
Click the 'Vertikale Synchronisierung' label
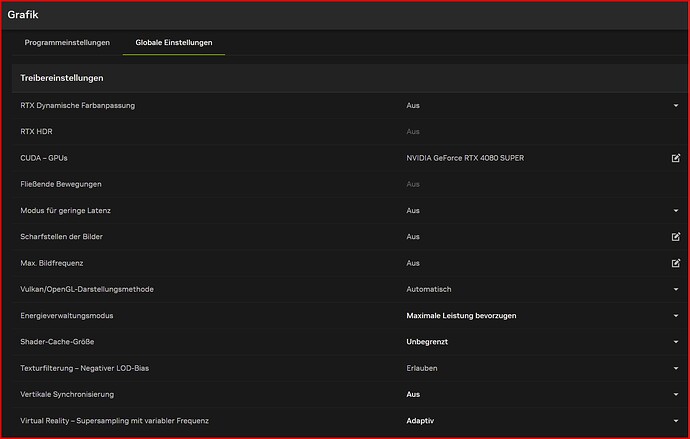click(67, 395)
